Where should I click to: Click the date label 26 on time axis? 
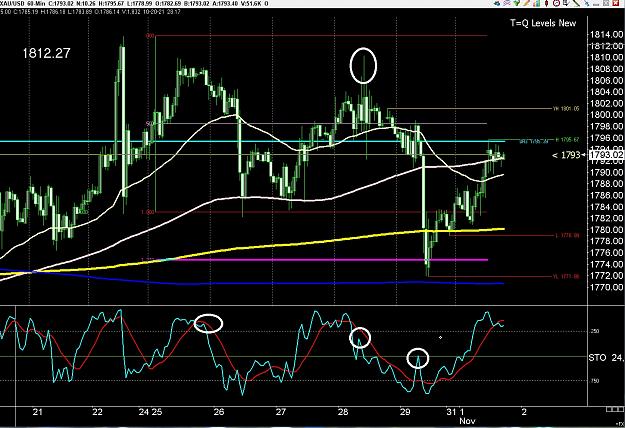coord(218,412)
